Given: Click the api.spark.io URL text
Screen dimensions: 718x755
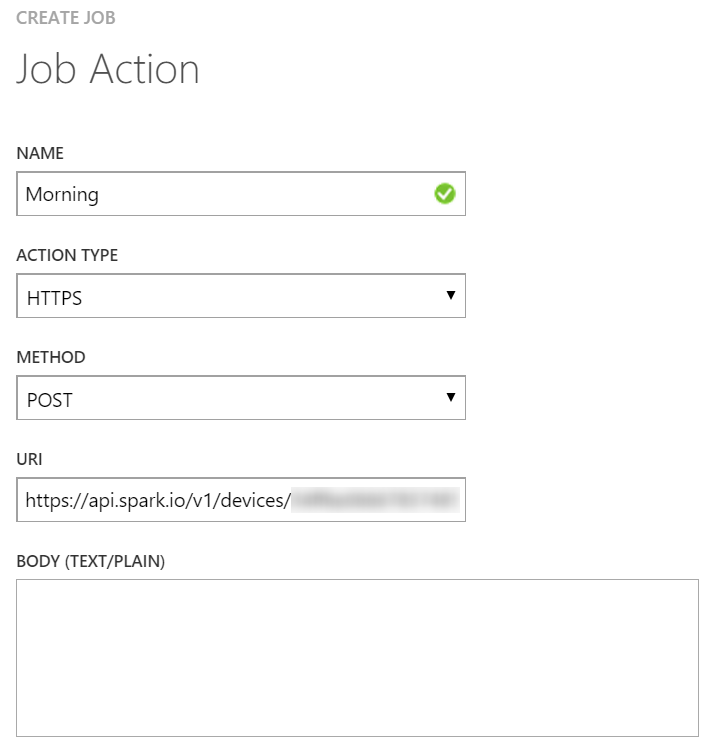Looking at the screenshot, I should (x=158, y=501).
